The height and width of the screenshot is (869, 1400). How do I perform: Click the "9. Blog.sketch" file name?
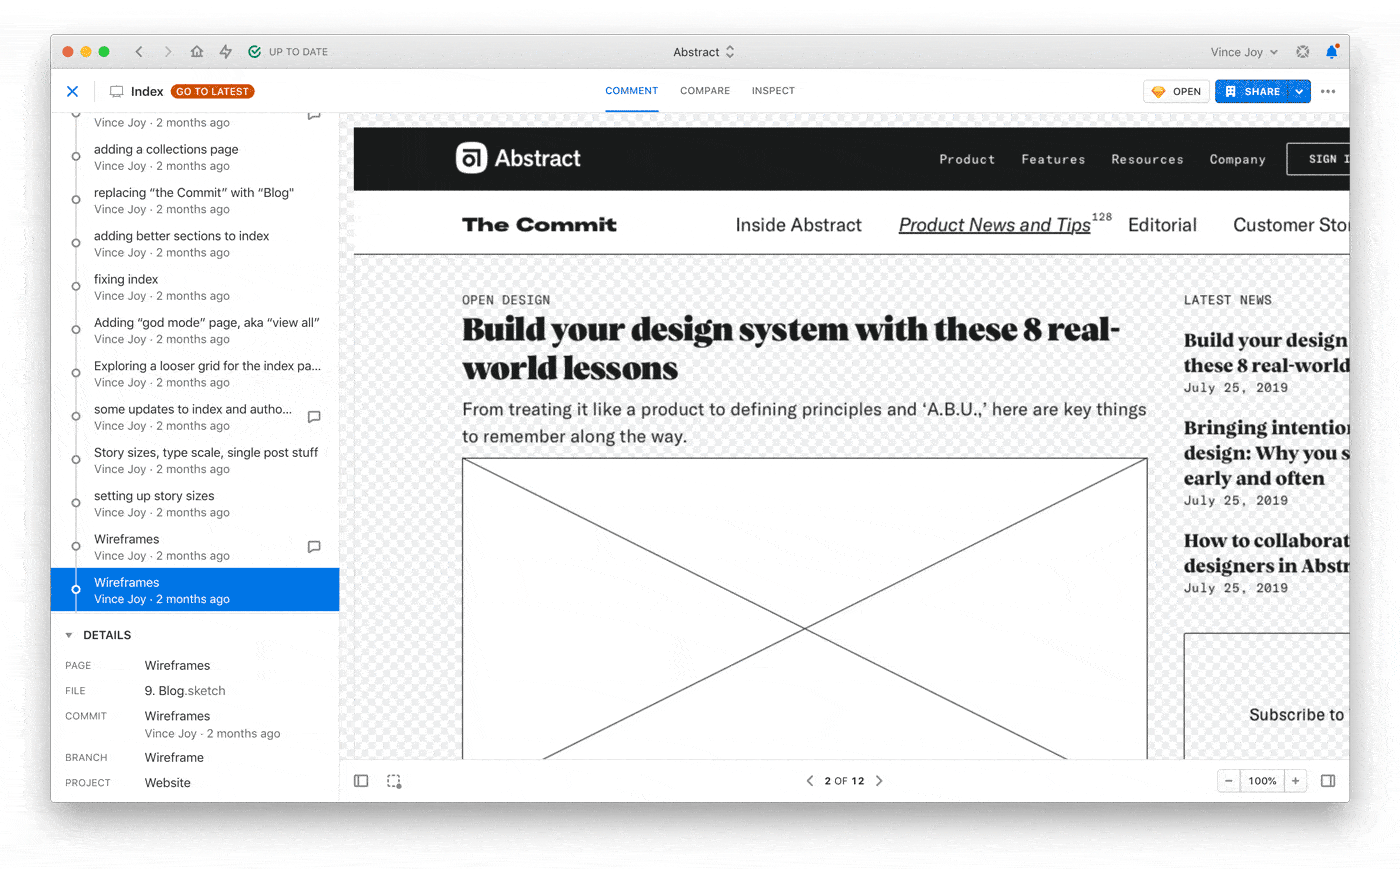click(185, 691)
